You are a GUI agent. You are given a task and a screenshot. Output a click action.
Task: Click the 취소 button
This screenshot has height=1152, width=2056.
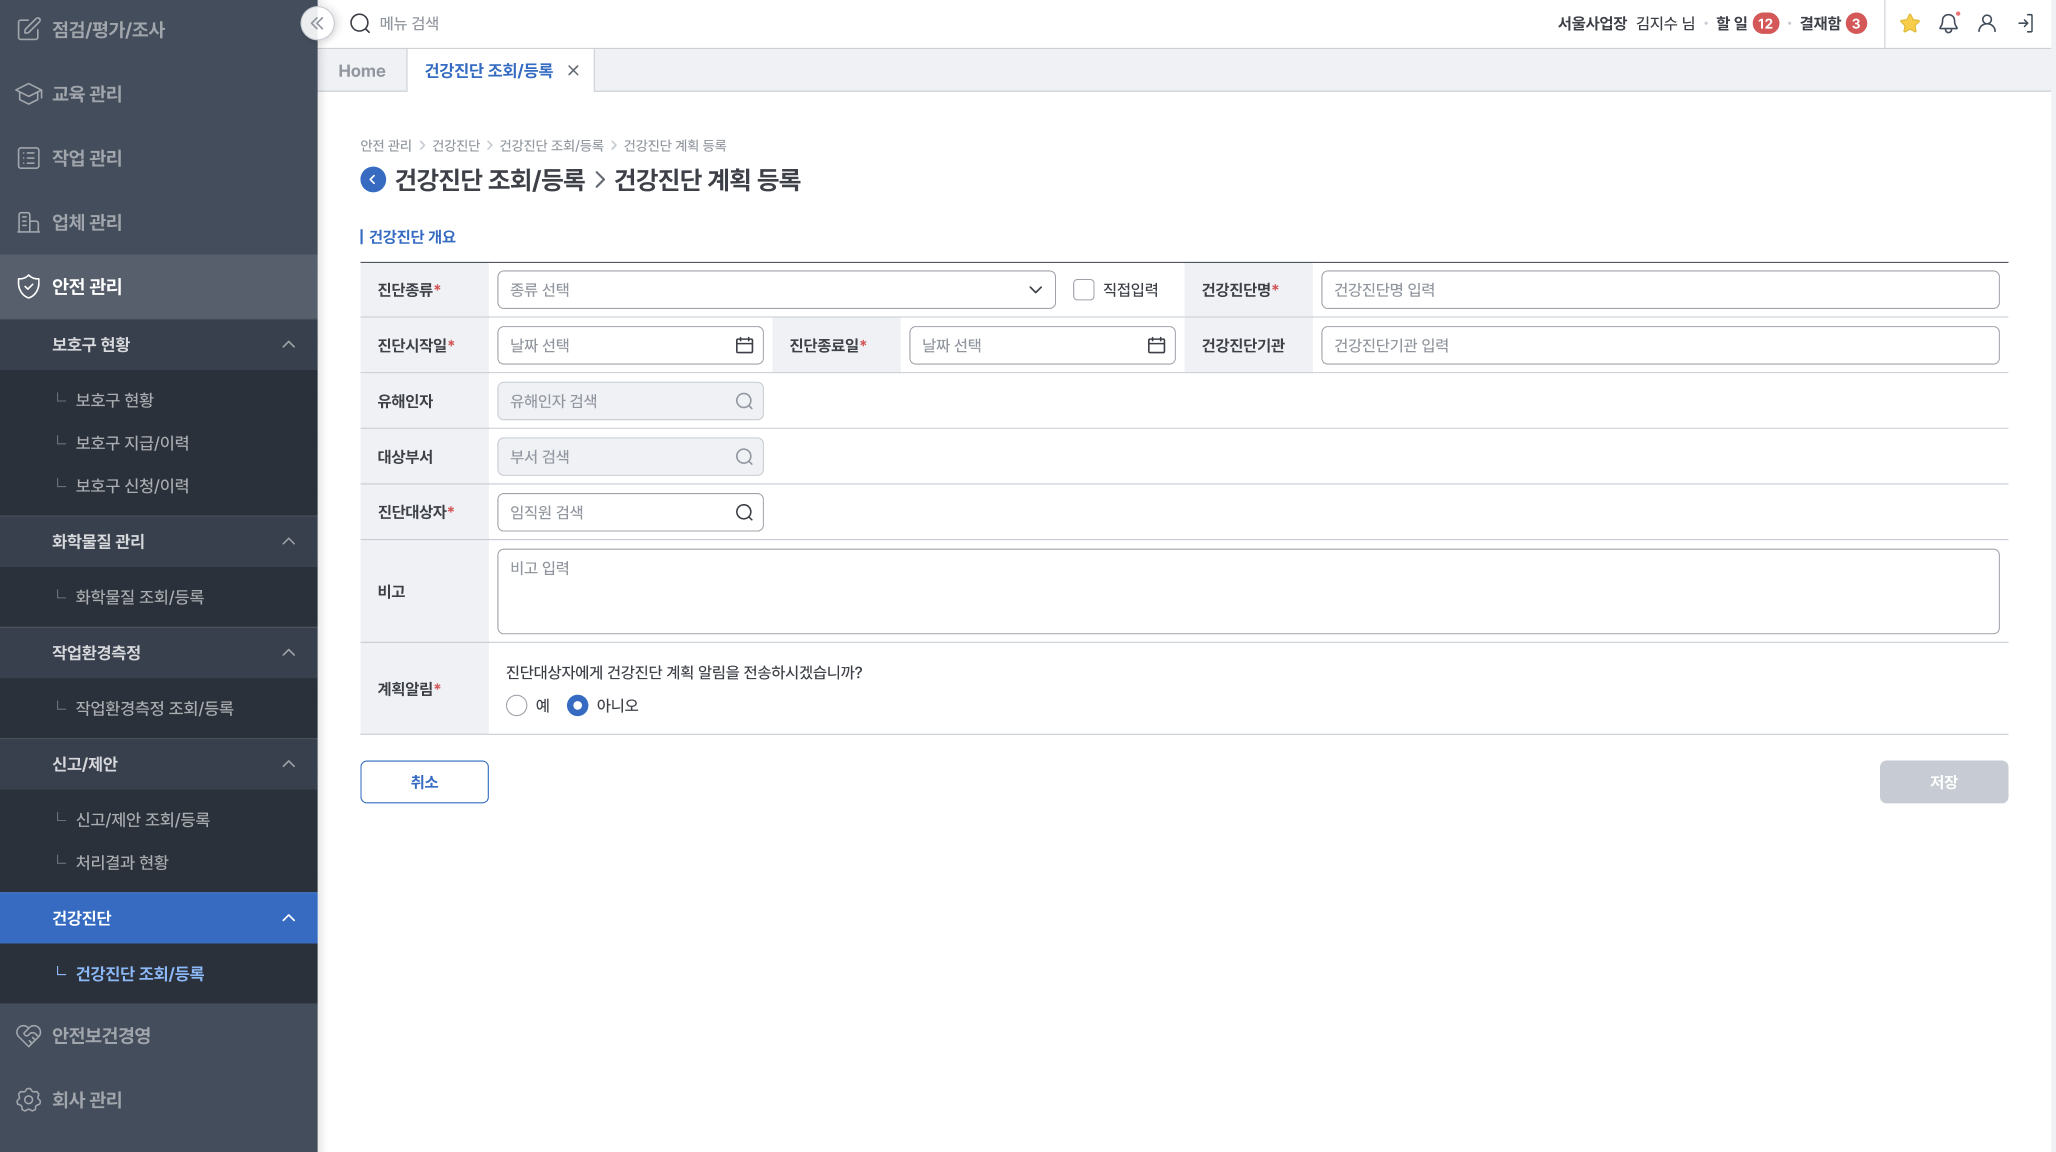tap(424, 782)
